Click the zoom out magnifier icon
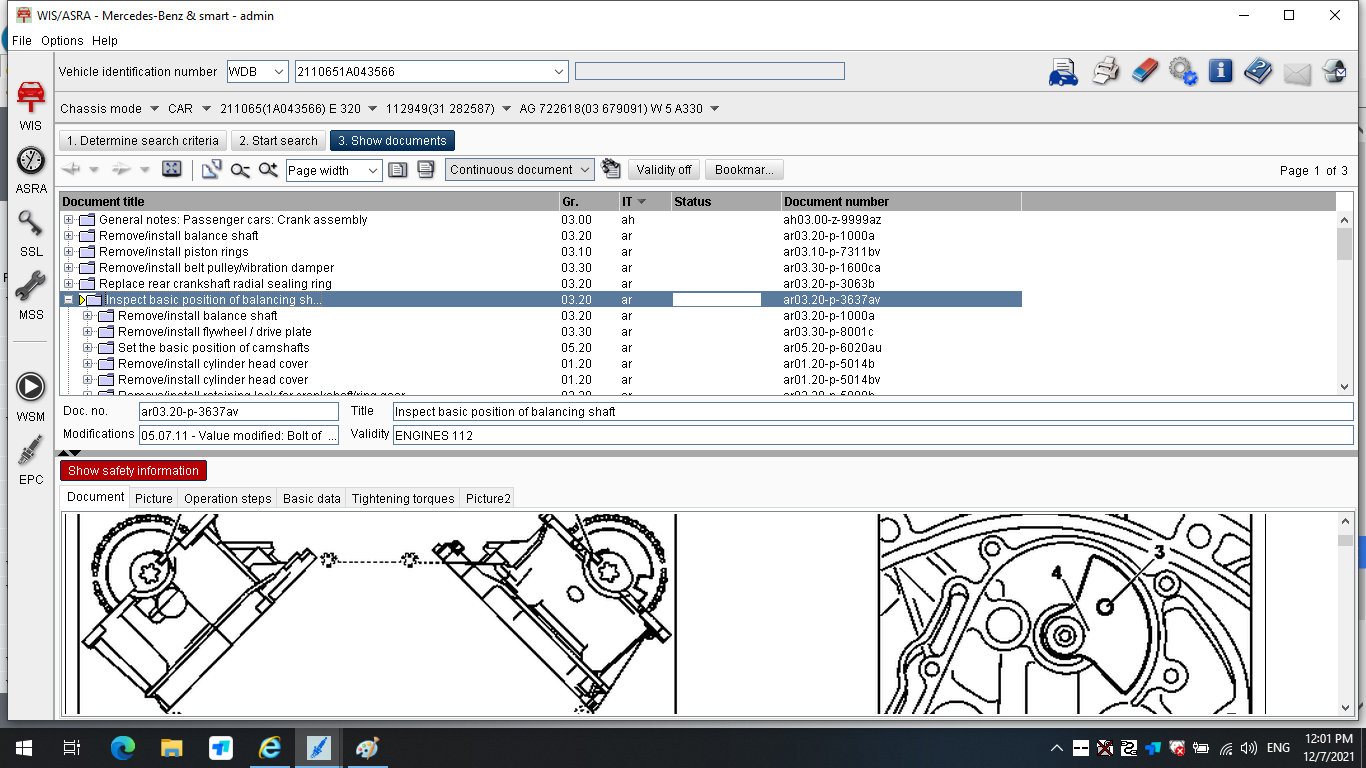1366x768 pixels. [240, 170]
